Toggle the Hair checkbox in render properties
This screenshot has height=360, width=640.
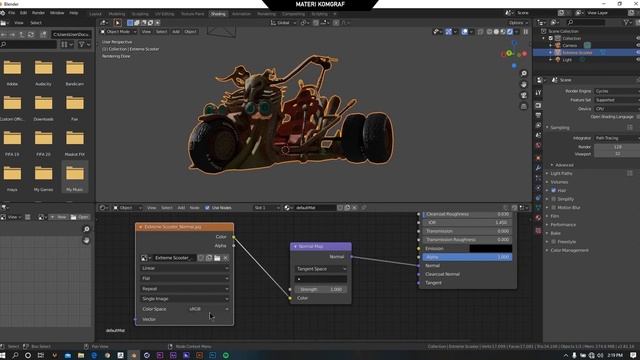pyautogui.click(x=554, y=191)
